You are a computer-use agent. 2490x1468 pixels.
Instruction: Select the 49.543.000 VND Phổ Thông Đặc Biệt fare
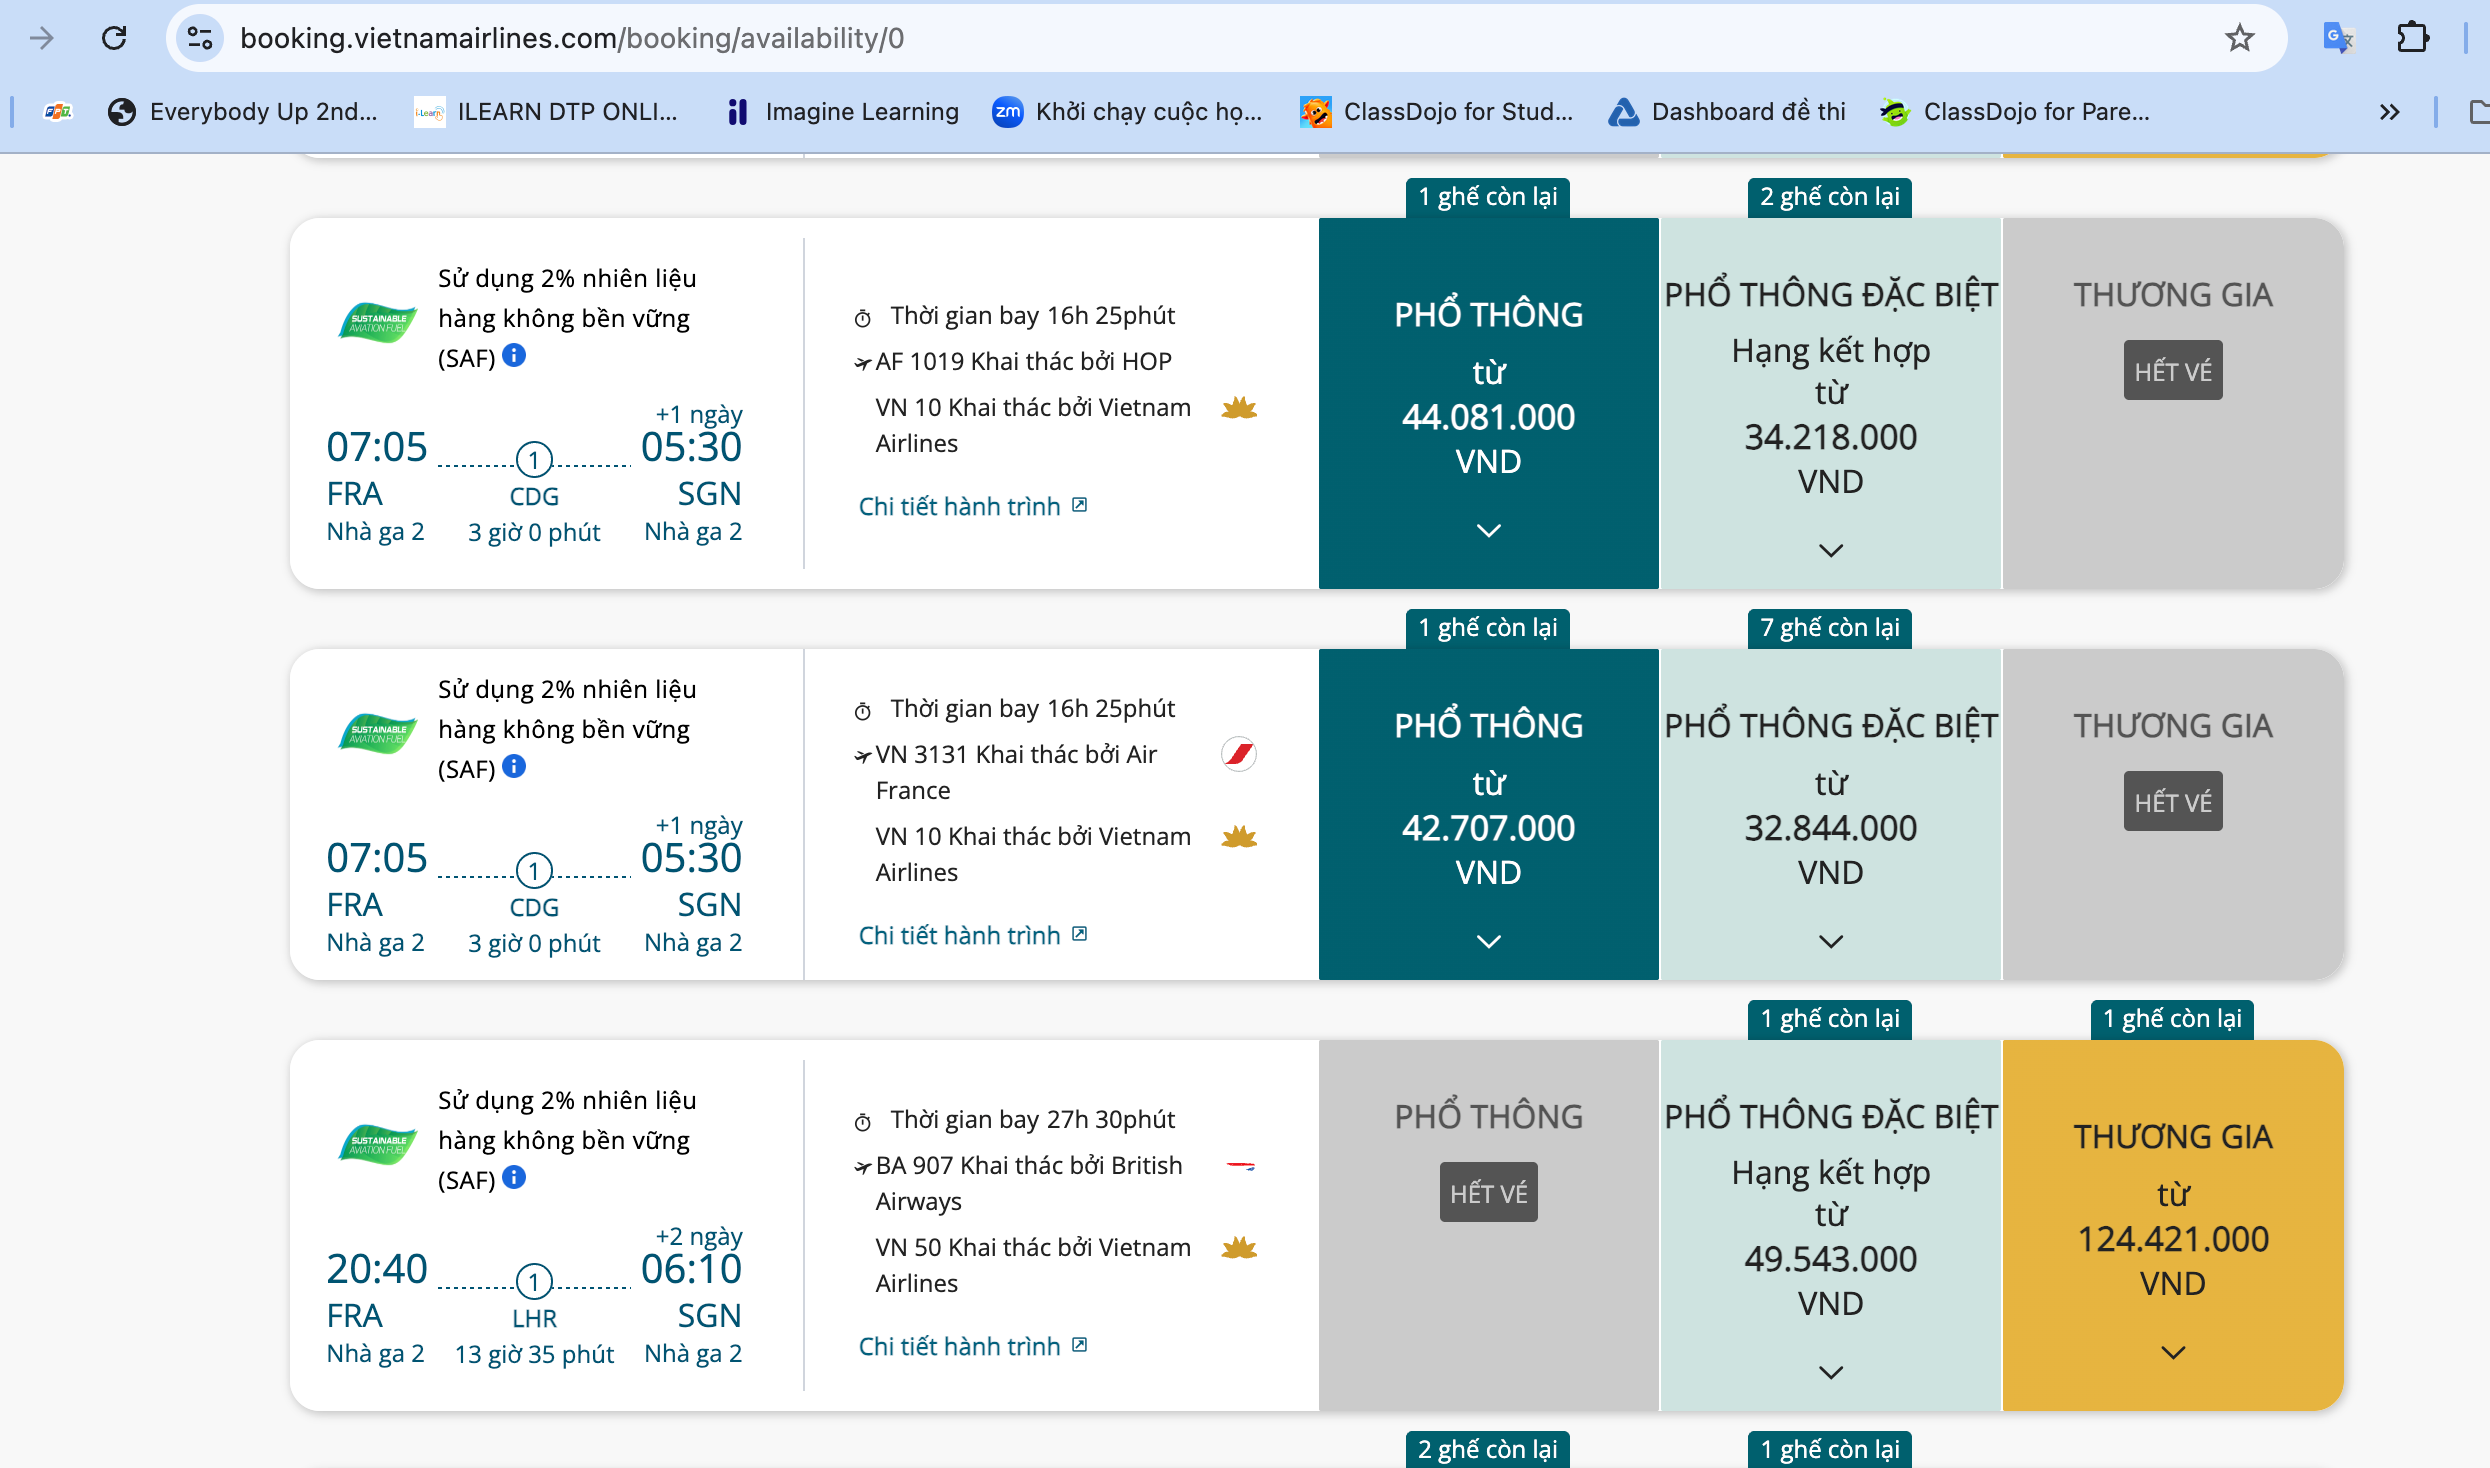point(1830,1258)
